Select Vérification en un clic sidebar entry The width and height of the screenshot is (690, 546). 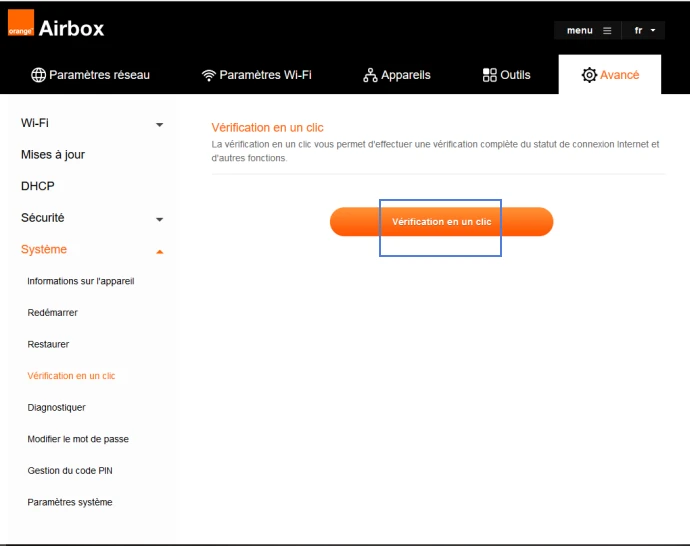[x=71, y=376]
